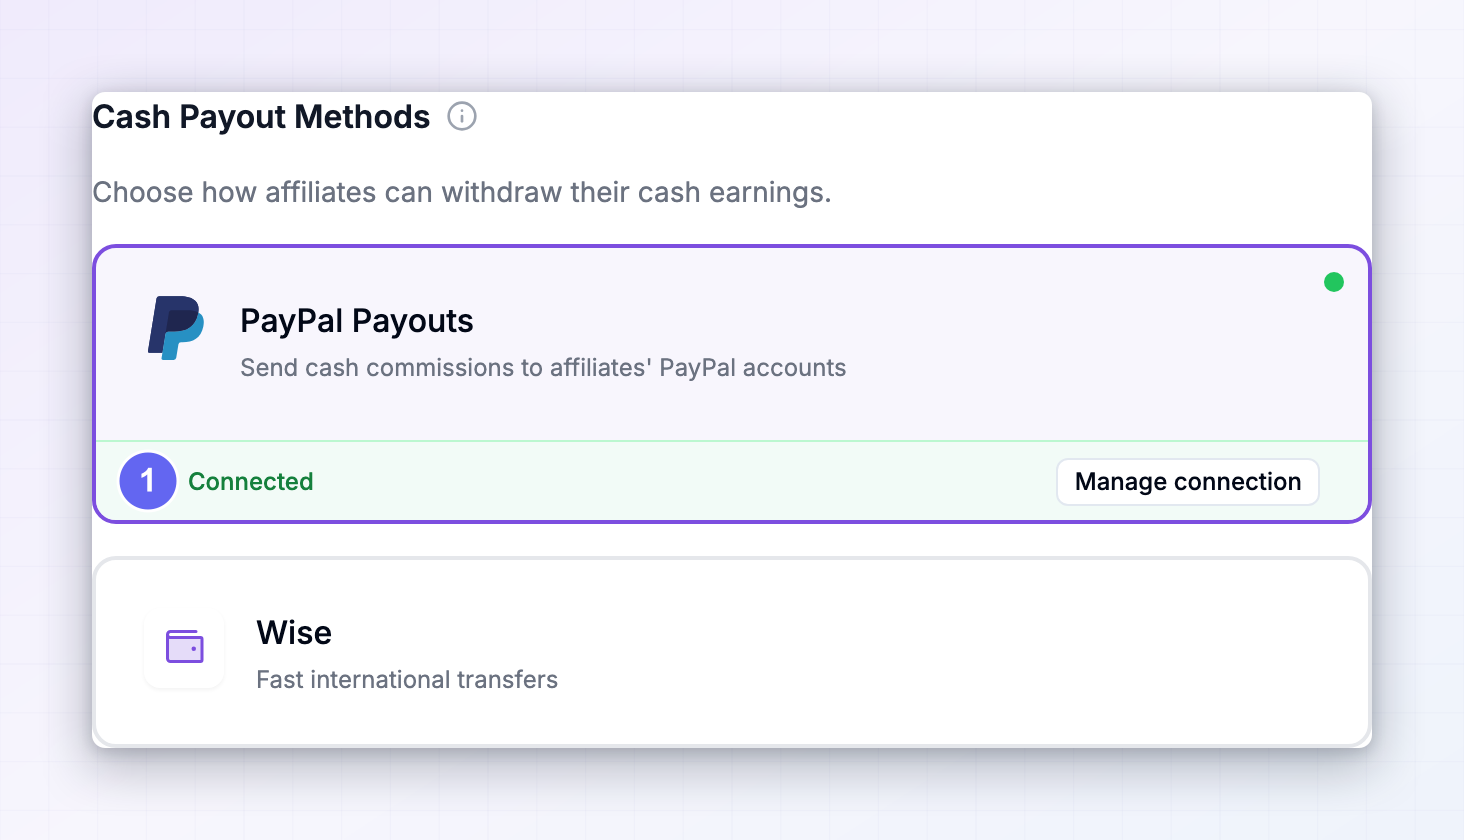Click the numbered step 1 badge
1464x840 pixels.
coord(148,481)
